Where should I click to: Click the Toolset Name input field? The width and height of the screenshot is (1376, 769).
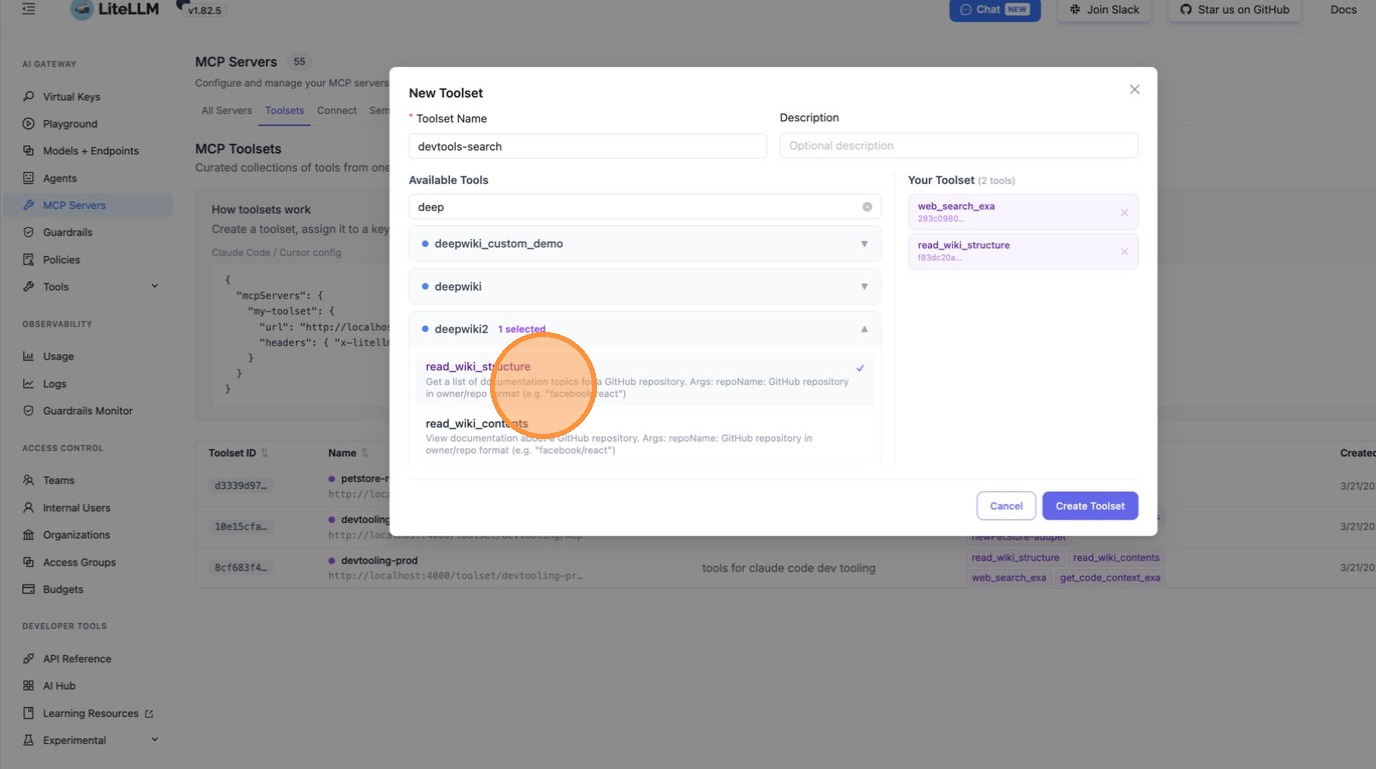[588, 146]
